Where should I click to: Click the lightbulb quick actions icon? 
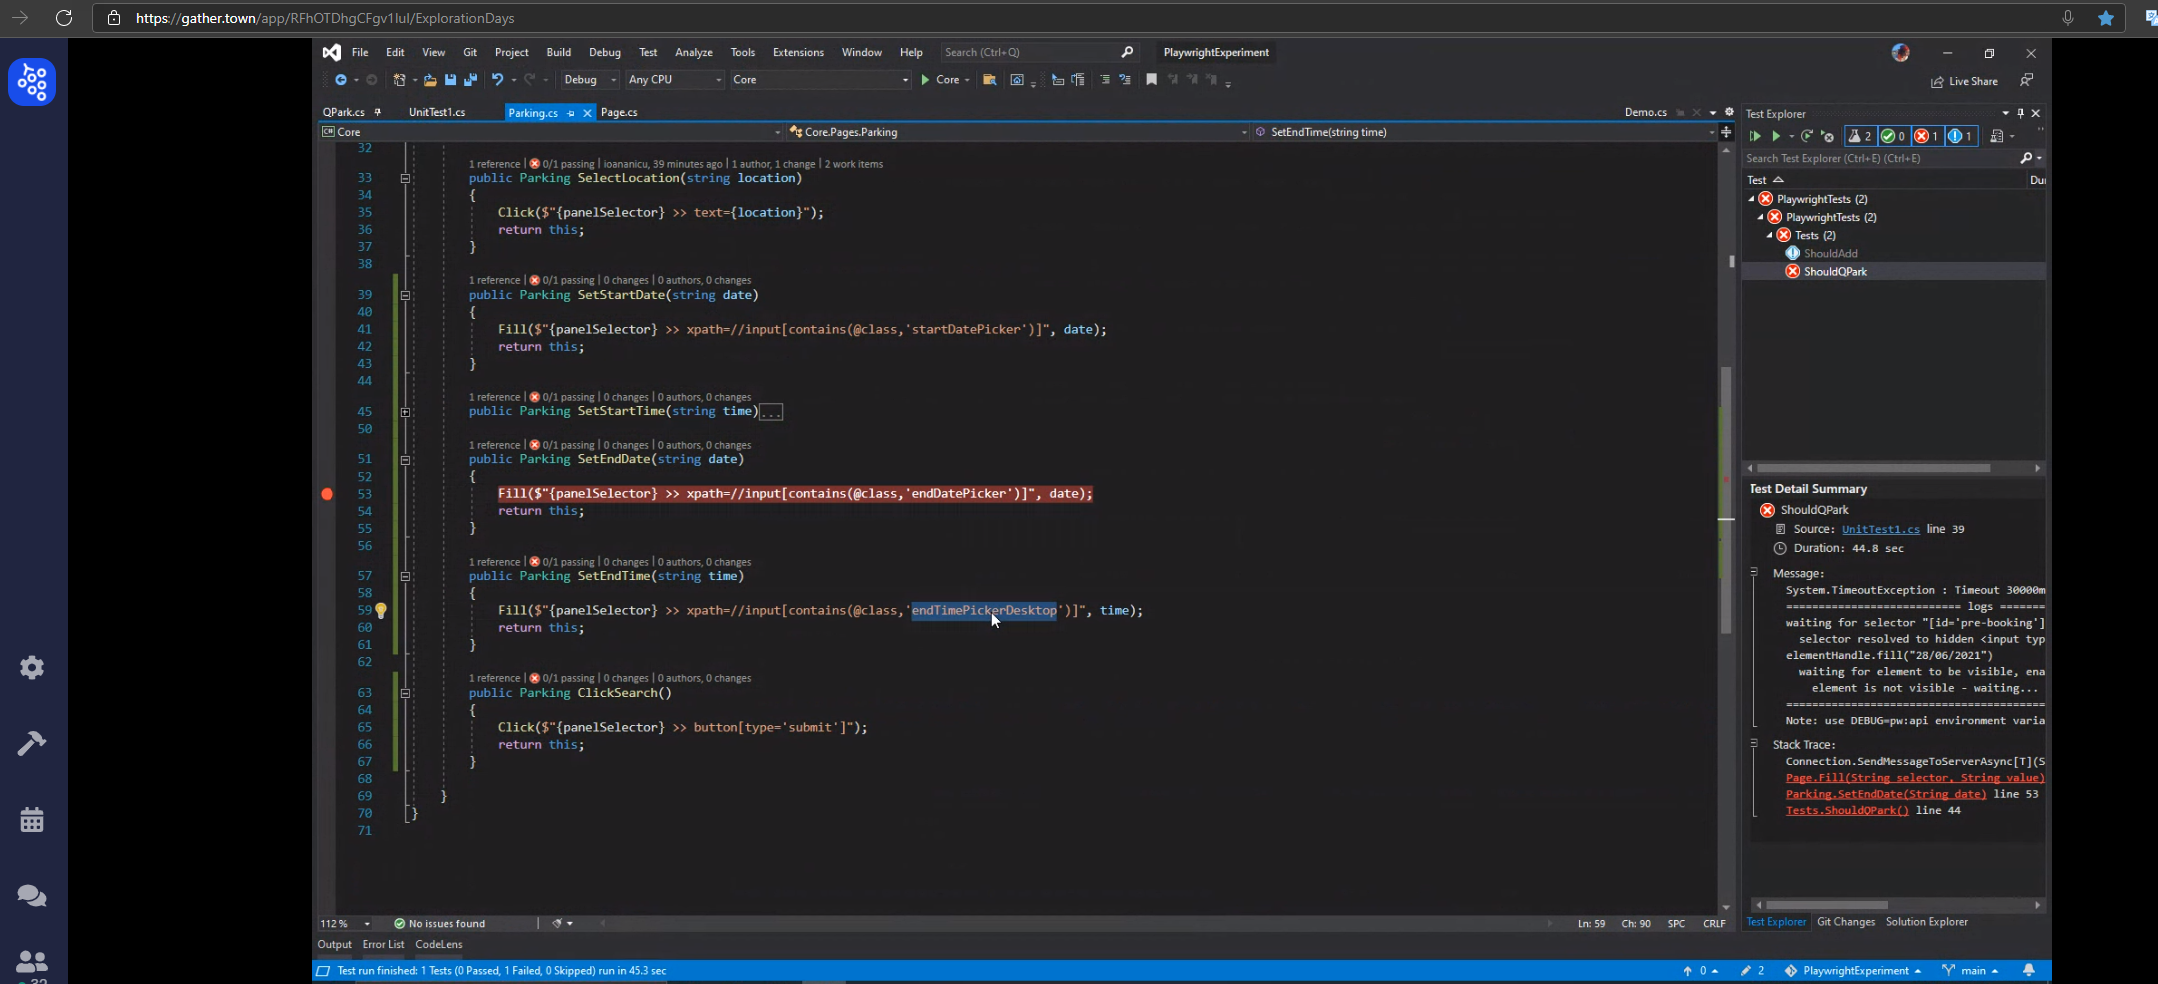click(381, 611)
